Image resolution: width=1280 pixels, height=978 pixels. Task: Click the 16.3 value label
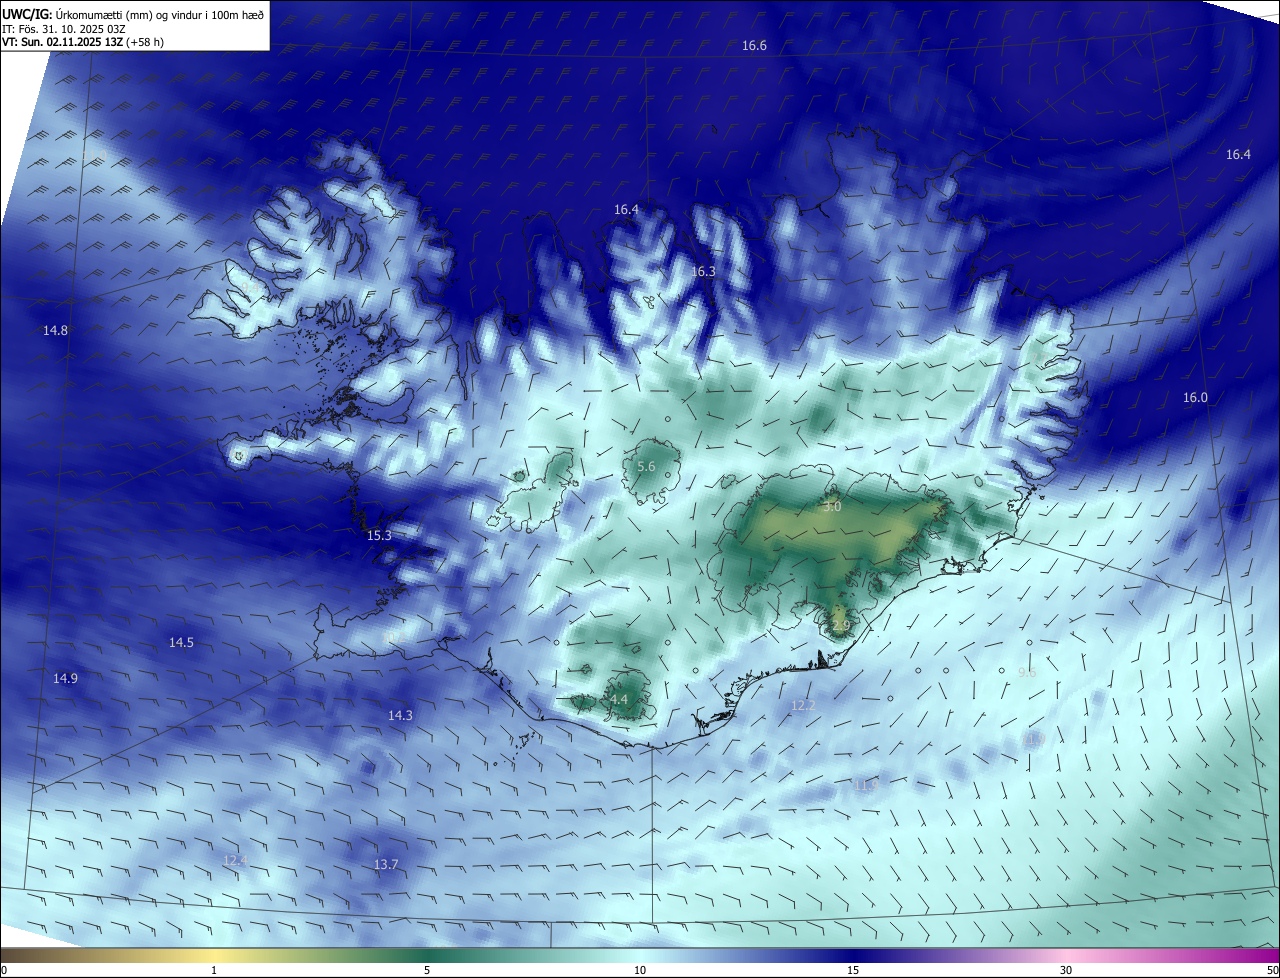(703, 272)
